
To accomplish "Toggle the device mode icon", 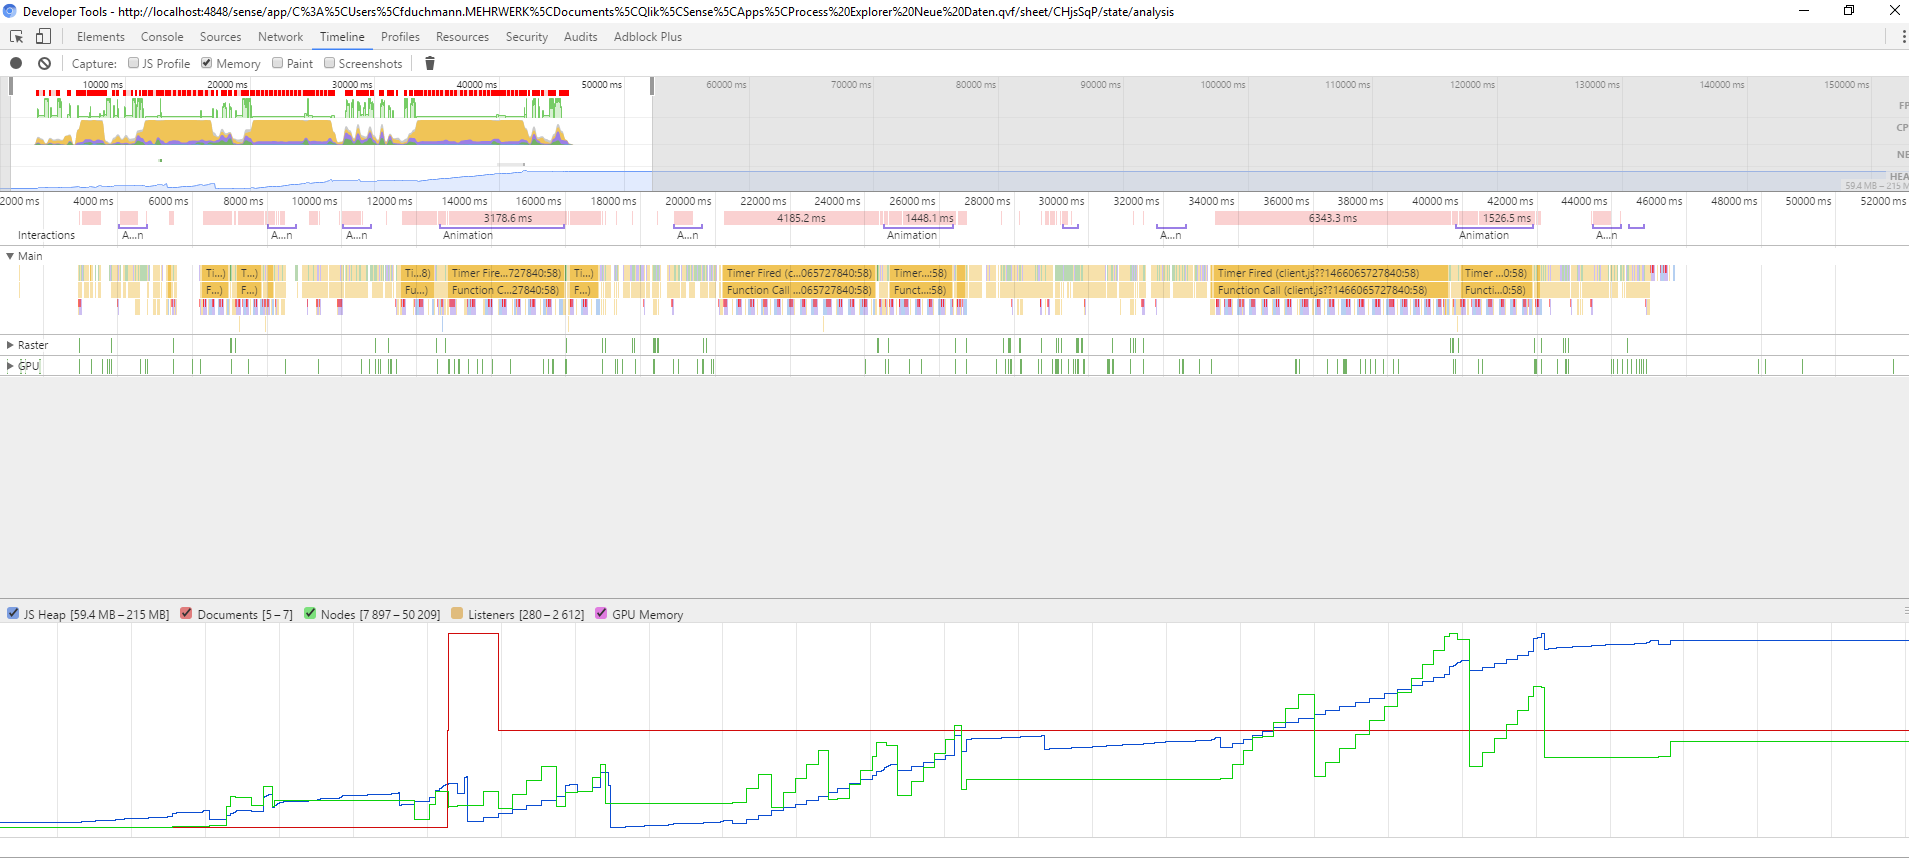I will 43,37.
